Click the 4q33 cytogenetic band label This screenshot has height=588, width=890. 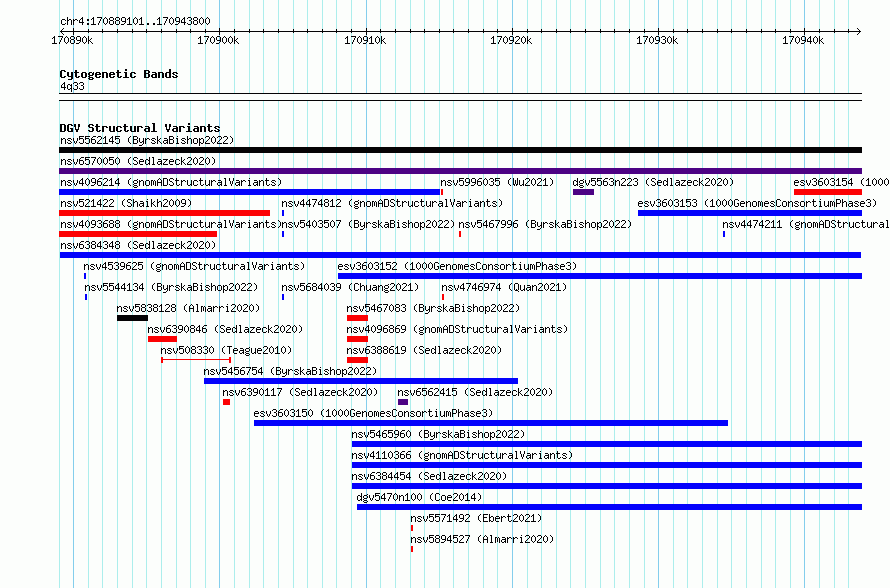pyautogui.click(x=72, y=87)
